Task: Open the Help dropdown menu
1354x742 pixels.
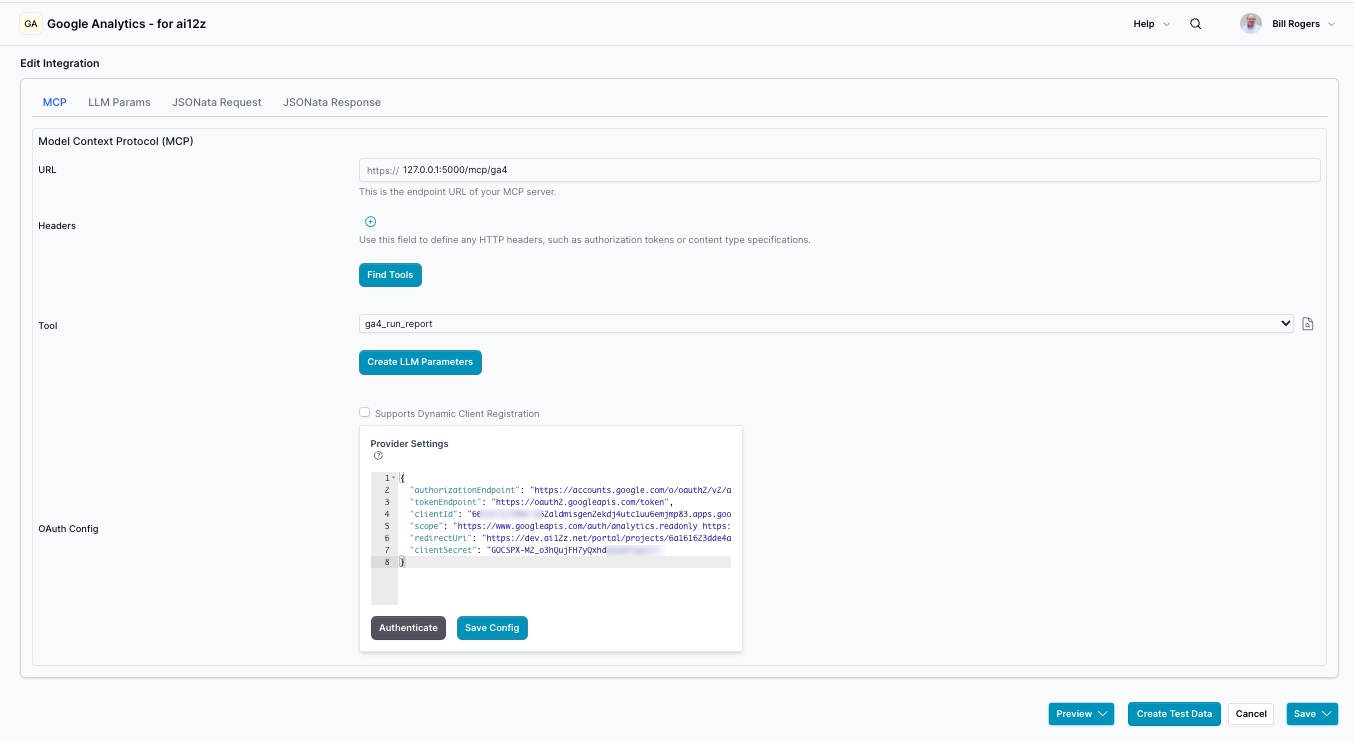Action: (x=1151, y=24)
